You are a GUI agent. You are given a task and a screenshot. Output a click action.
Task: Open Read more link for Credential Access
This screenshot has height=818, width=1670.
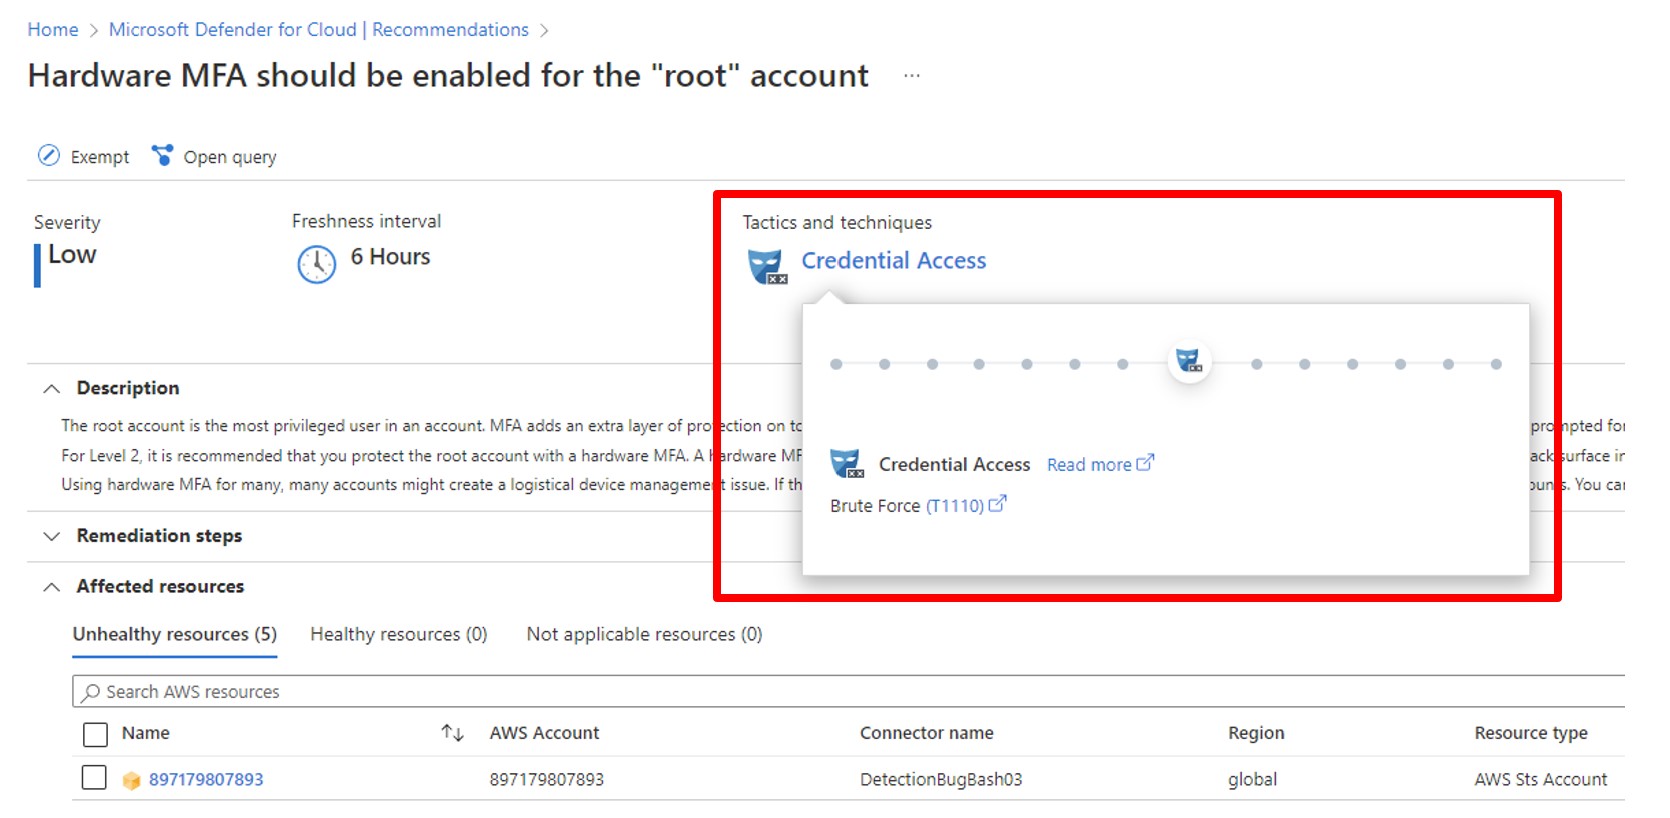(x=1100, y=464)
